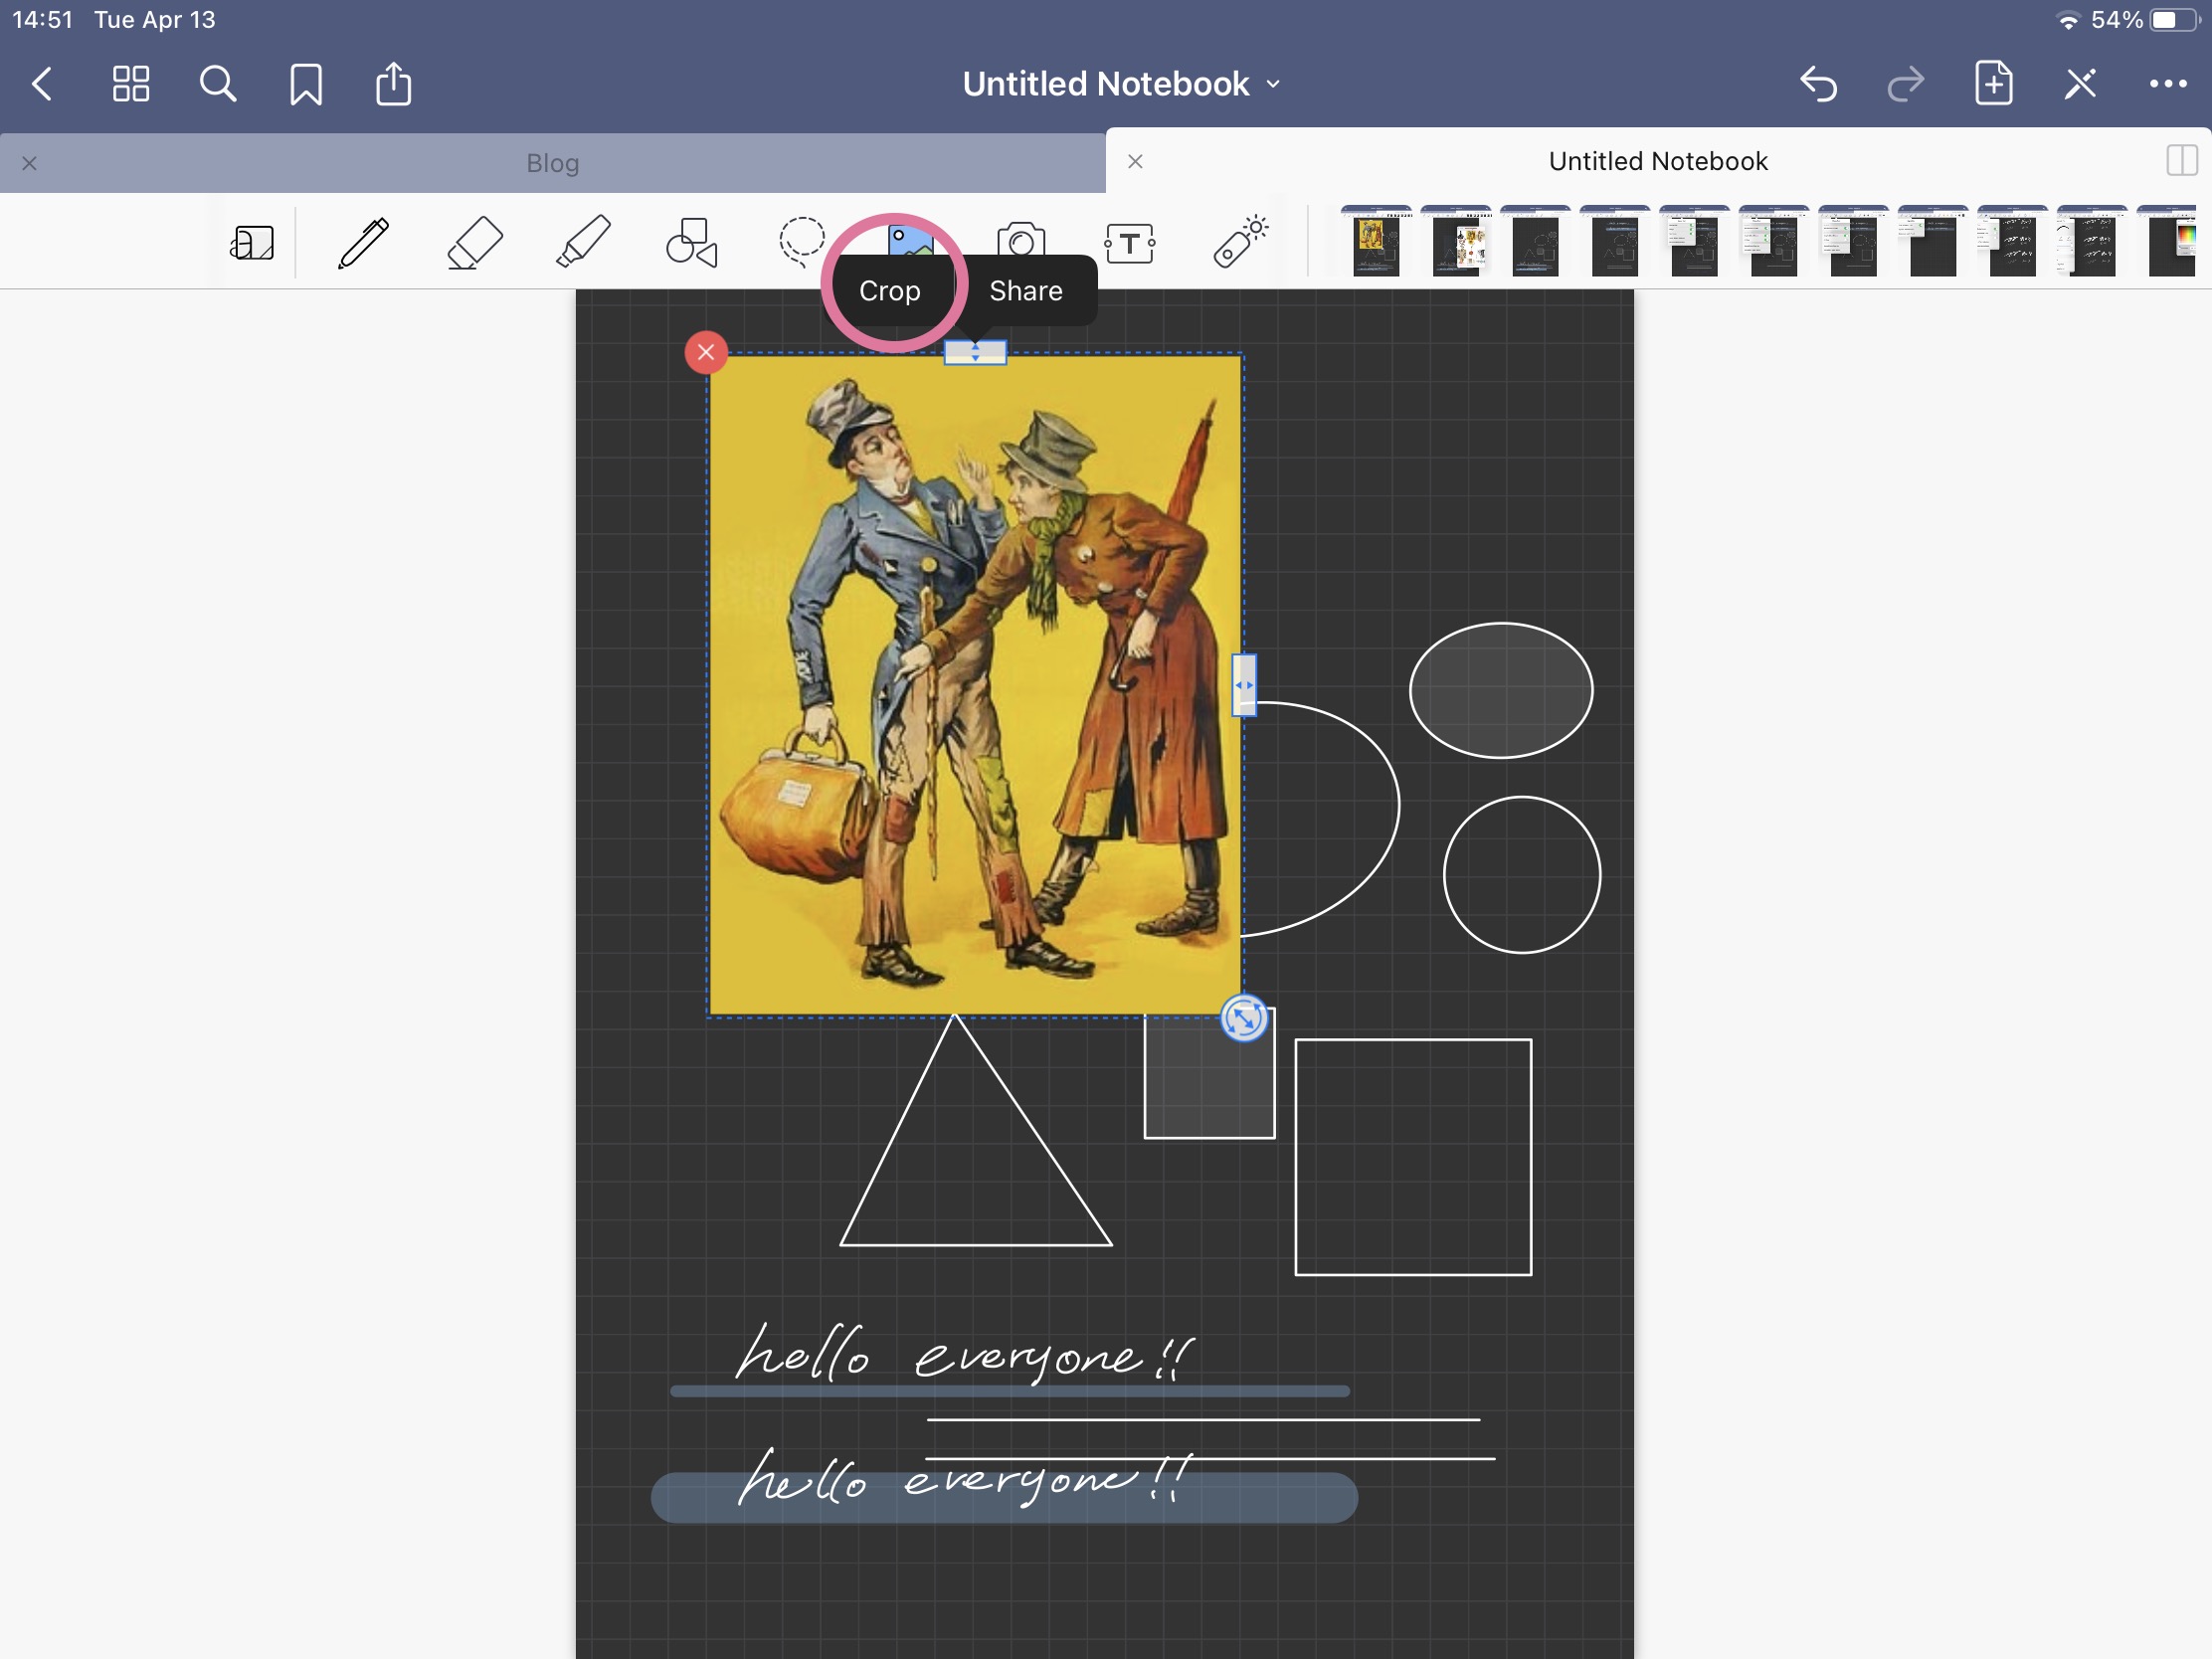Select the Highlighter tool
Screen dimensions: 2212x1659
click(x=583, y=243)
